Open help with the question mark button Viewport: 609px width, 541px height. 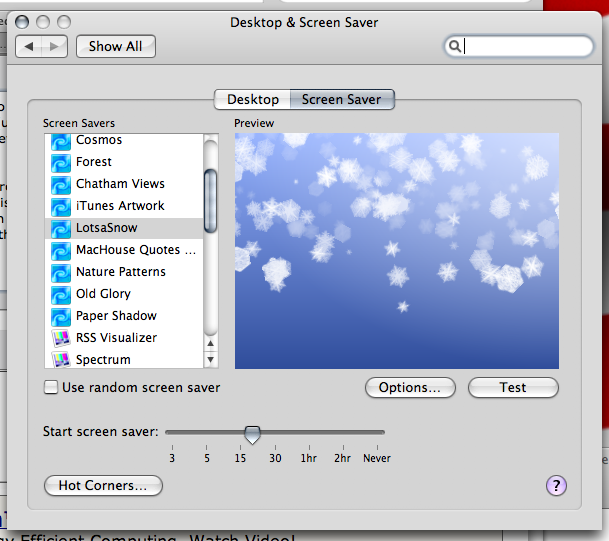556,485
